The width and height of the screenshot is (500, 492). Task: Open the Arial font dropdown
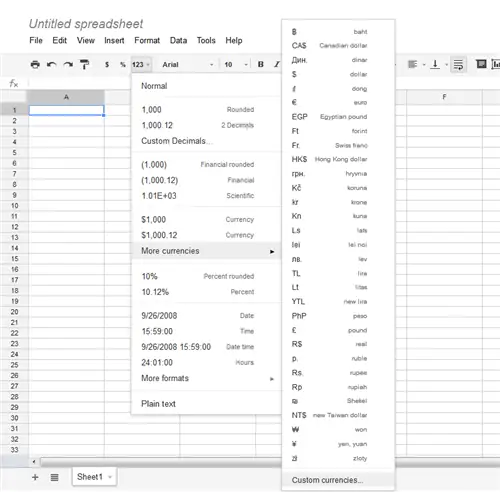(188, 64)
